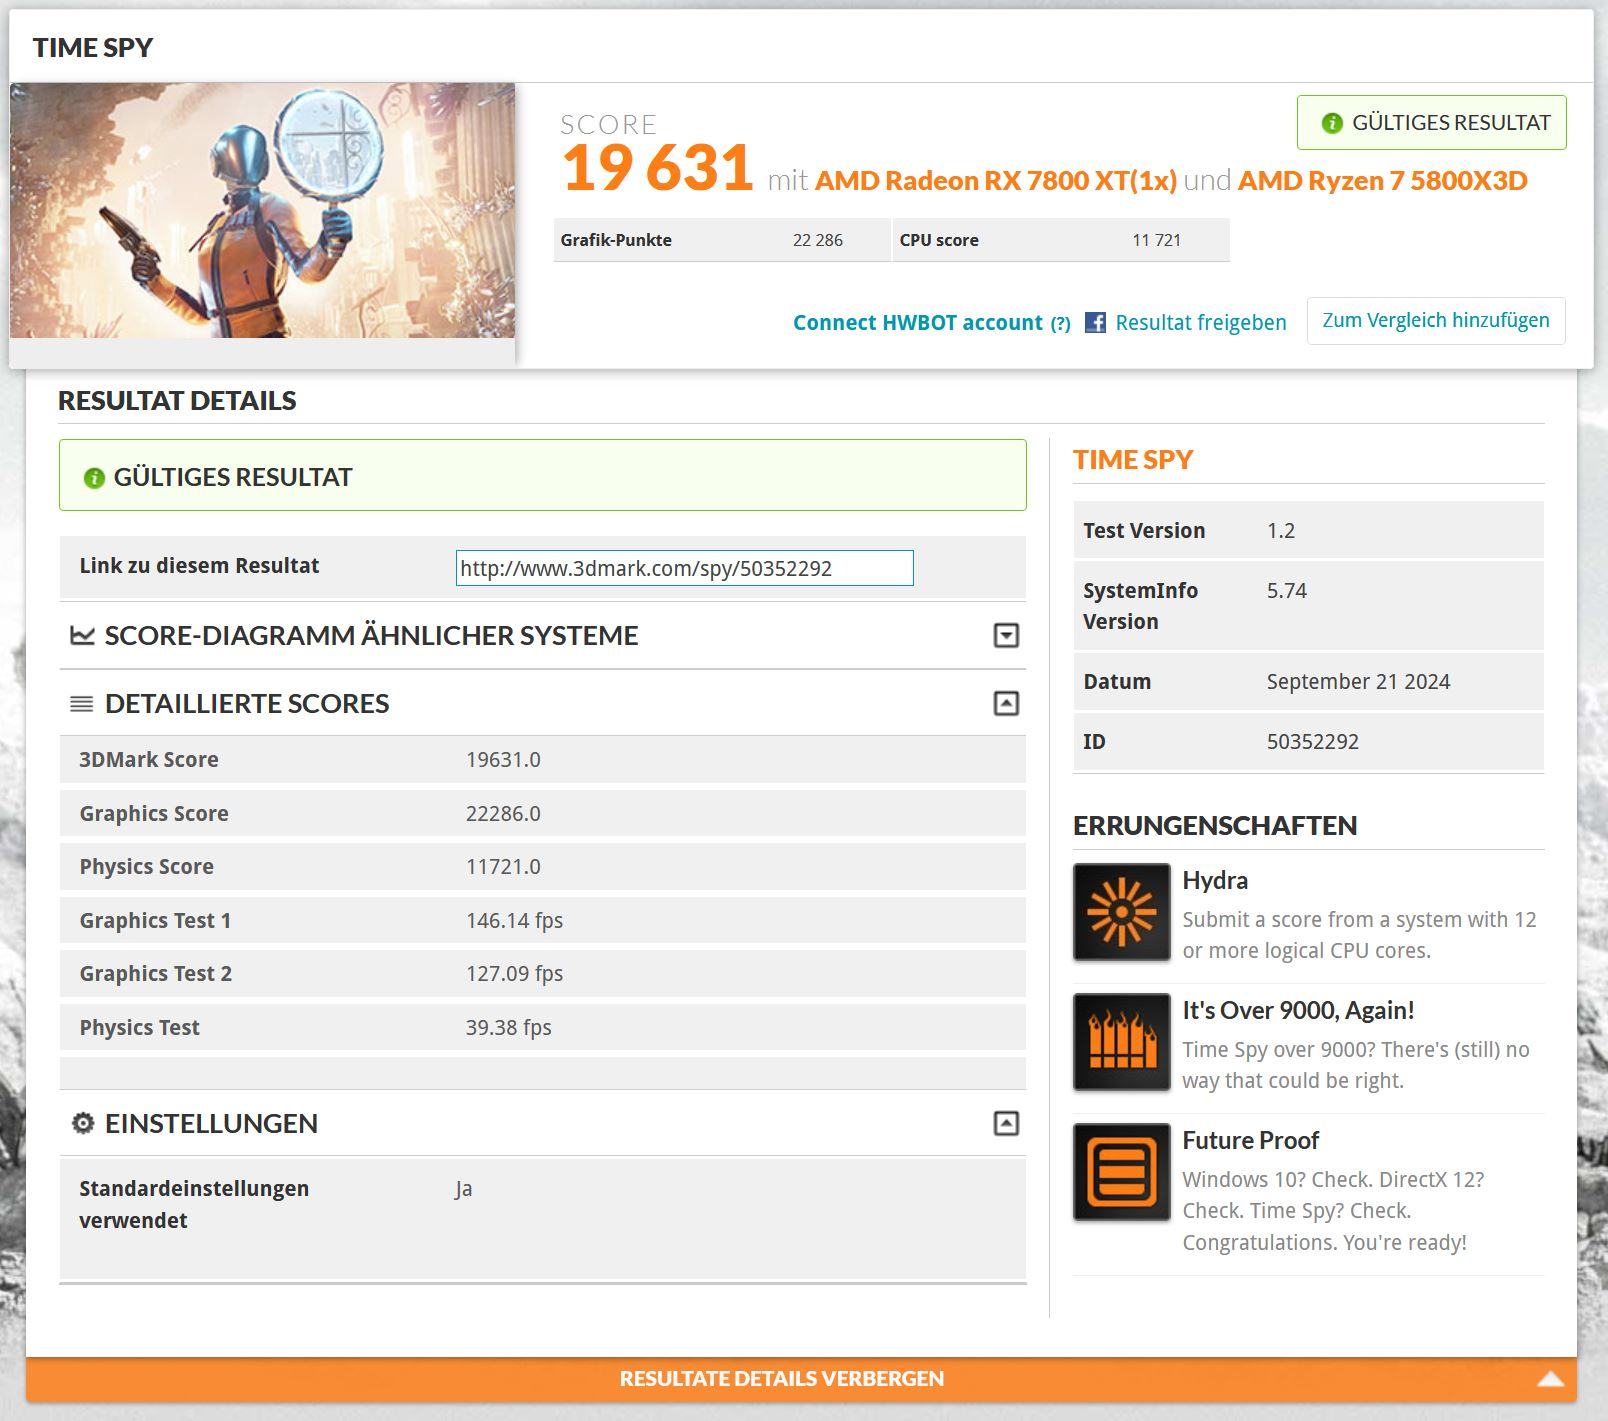
Task: Click the AMD Radeon RX 7800 XT link
Action: tap(995, 180)
